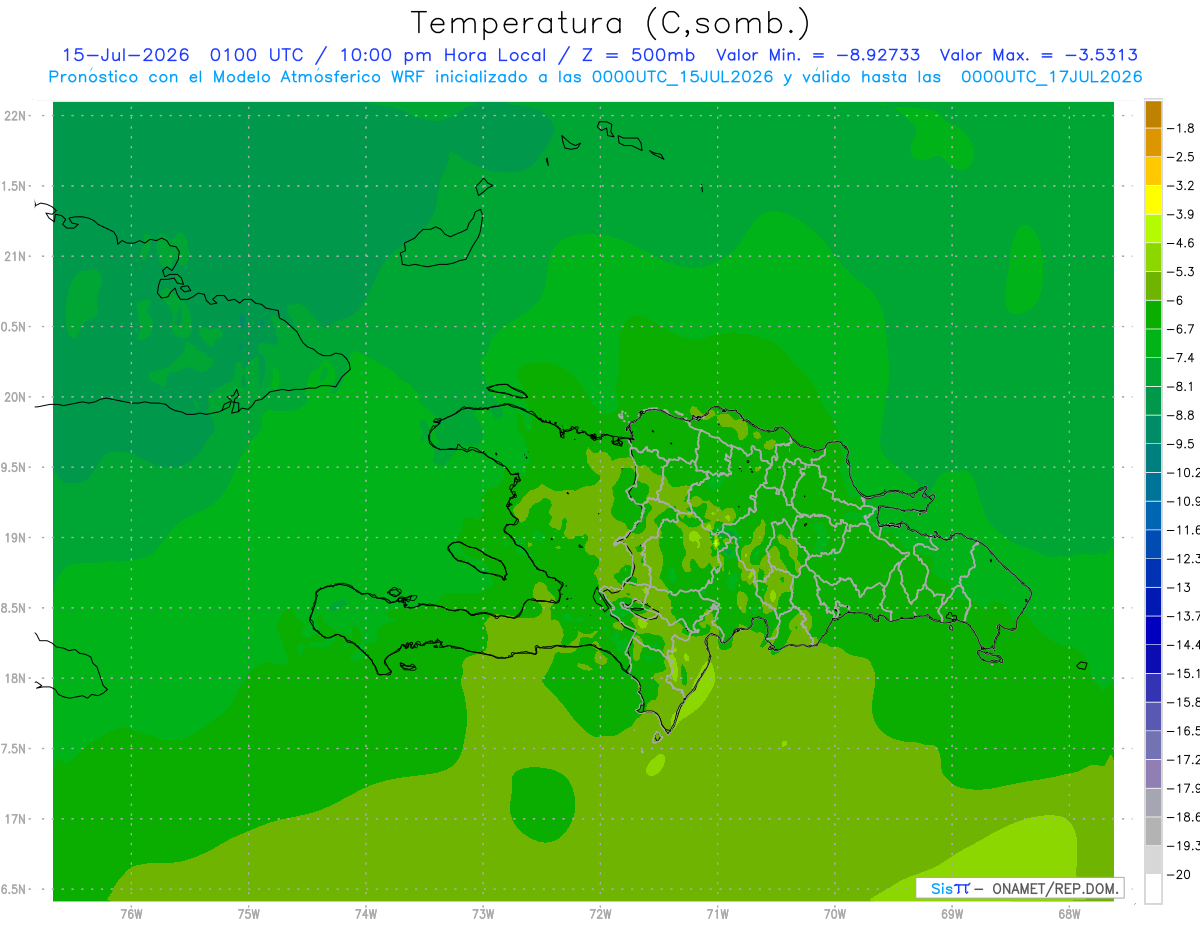Click the "-4.6" legend value

tap(1182, 243)
